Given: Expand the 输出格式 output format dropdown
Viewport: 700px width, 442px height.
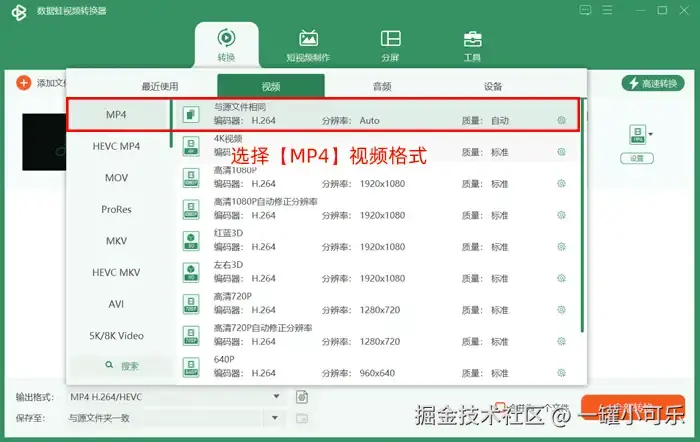Looking at the screenshot, I should (x=276, y=396).
